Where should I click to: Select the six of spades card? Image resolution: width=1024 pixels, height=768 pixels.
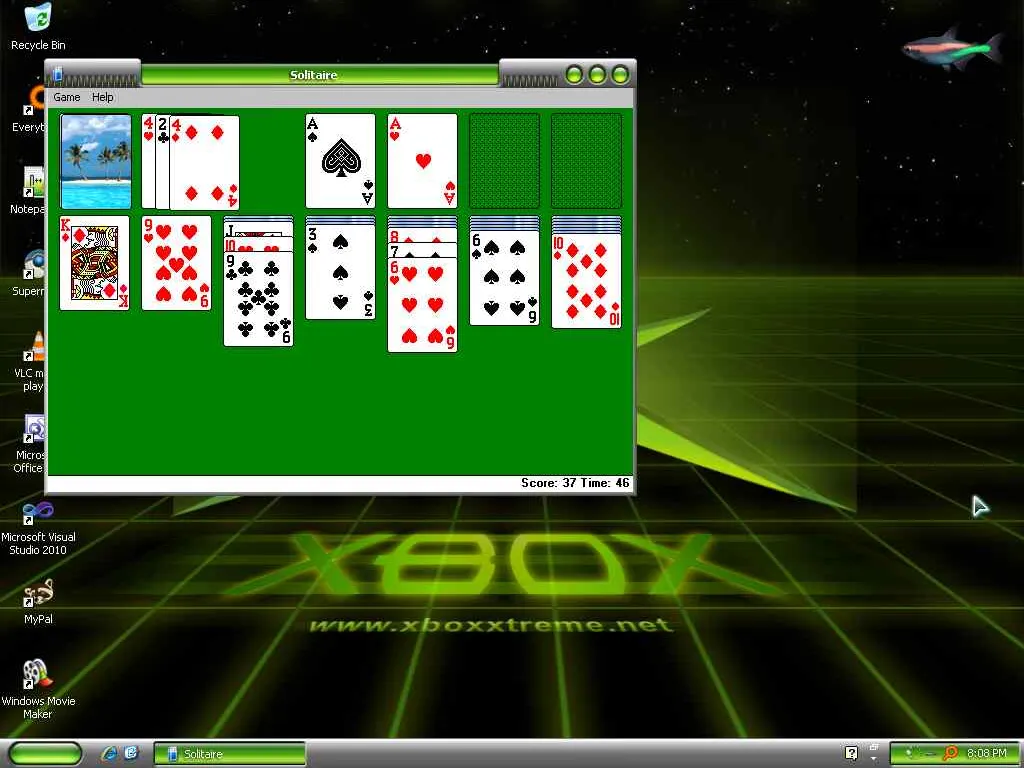coord(505,278)
